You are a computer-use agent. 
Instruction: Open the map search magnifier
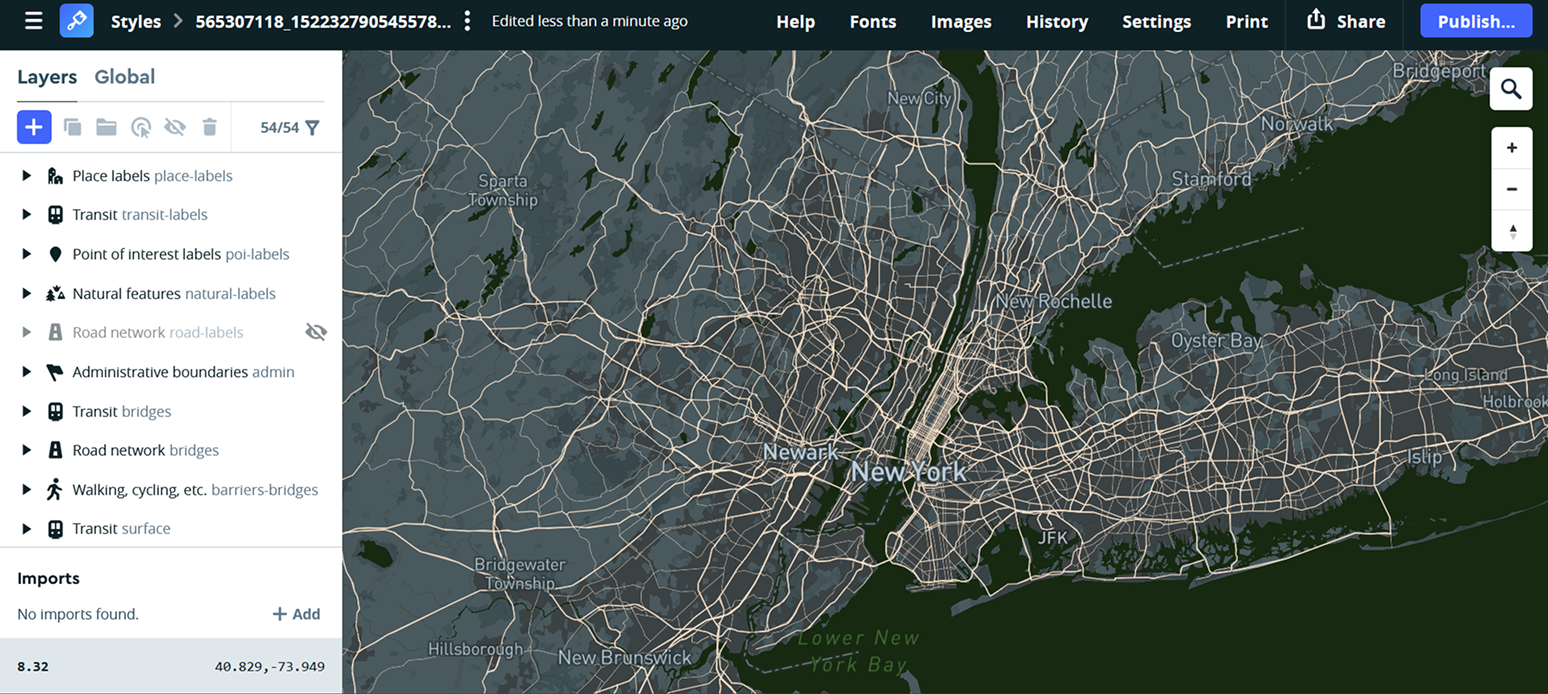pyautogui.click(x=1510, y=88)
